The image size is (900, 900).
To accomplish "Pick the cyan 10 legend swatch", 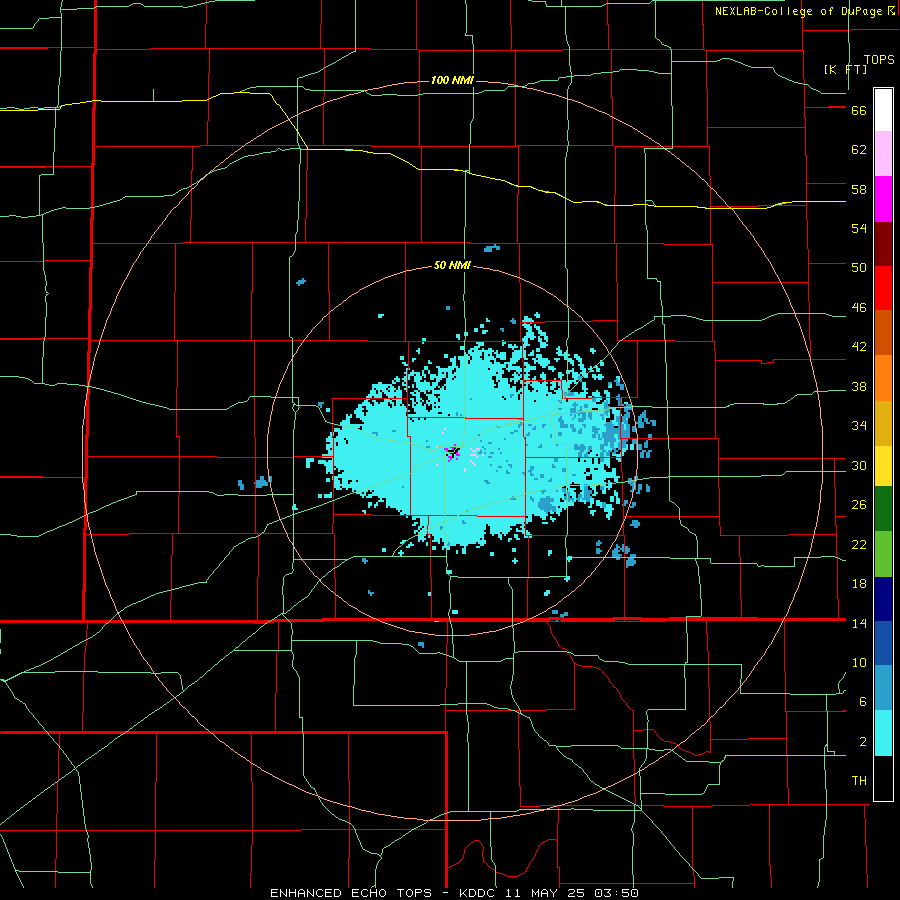I will 883,733.
